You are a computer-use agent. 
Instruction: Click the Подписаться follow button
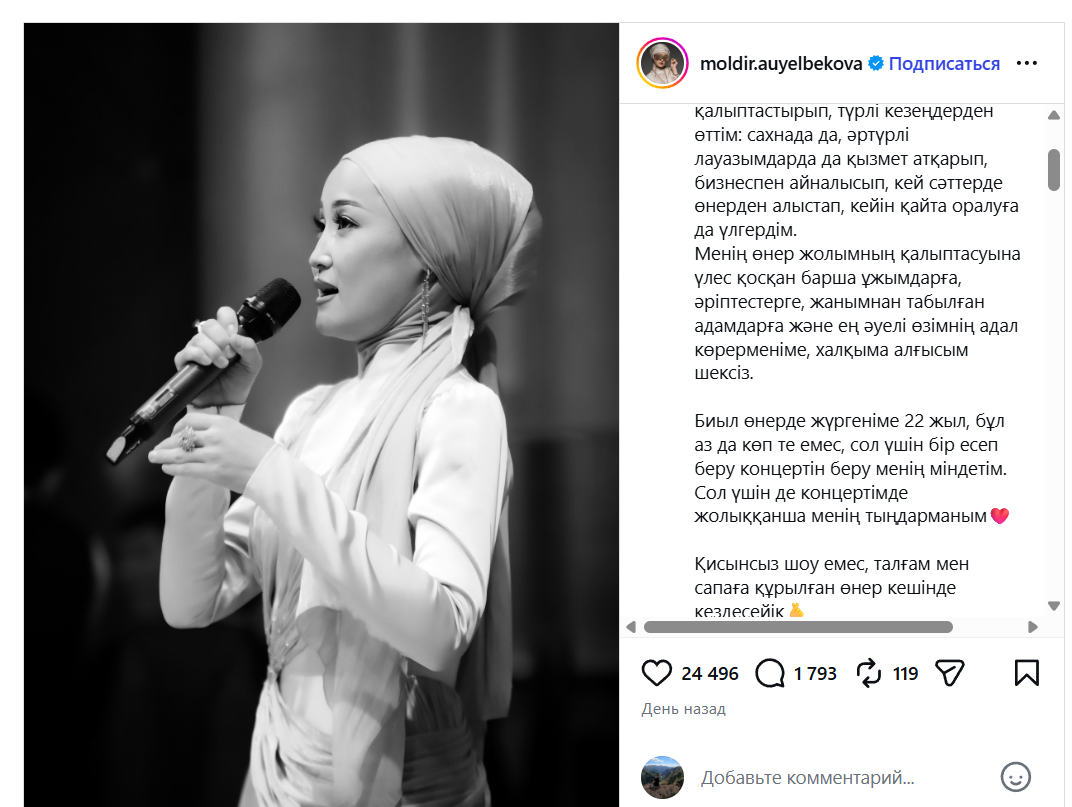click(x=944, y=64)
